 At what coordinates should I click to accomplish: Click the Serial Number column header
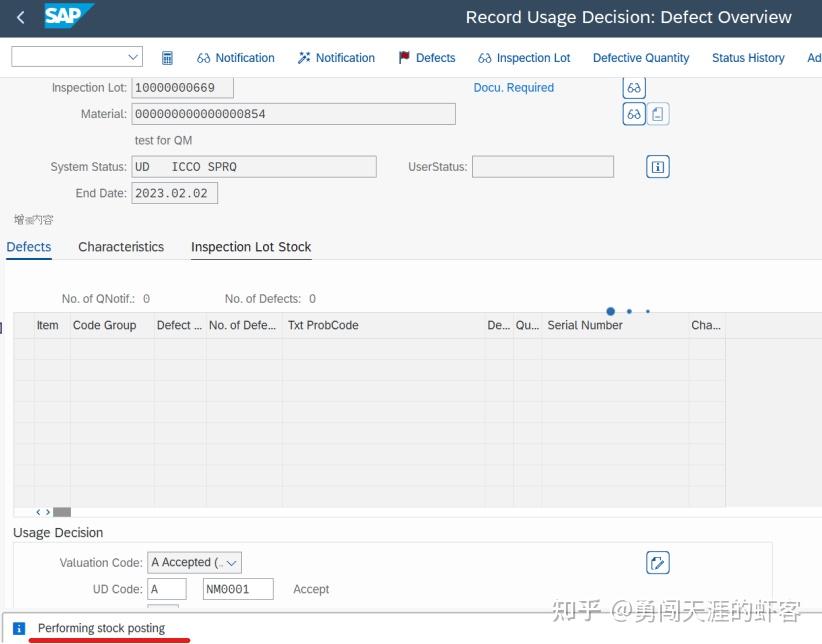[585, 325]
